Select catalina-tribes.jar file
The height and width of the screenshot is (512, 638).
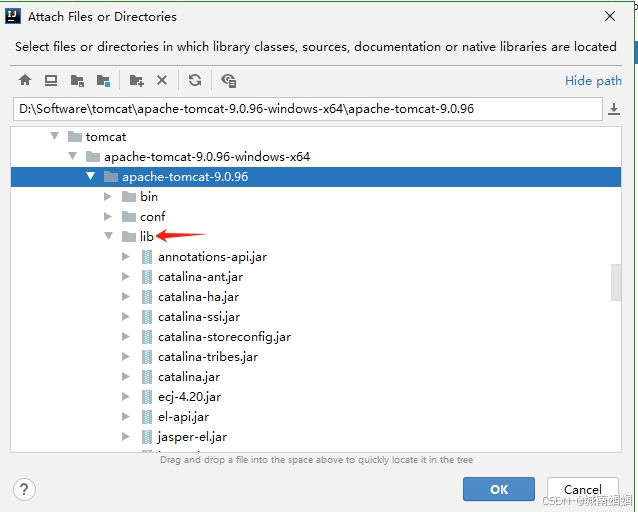(x=316, y=357)
